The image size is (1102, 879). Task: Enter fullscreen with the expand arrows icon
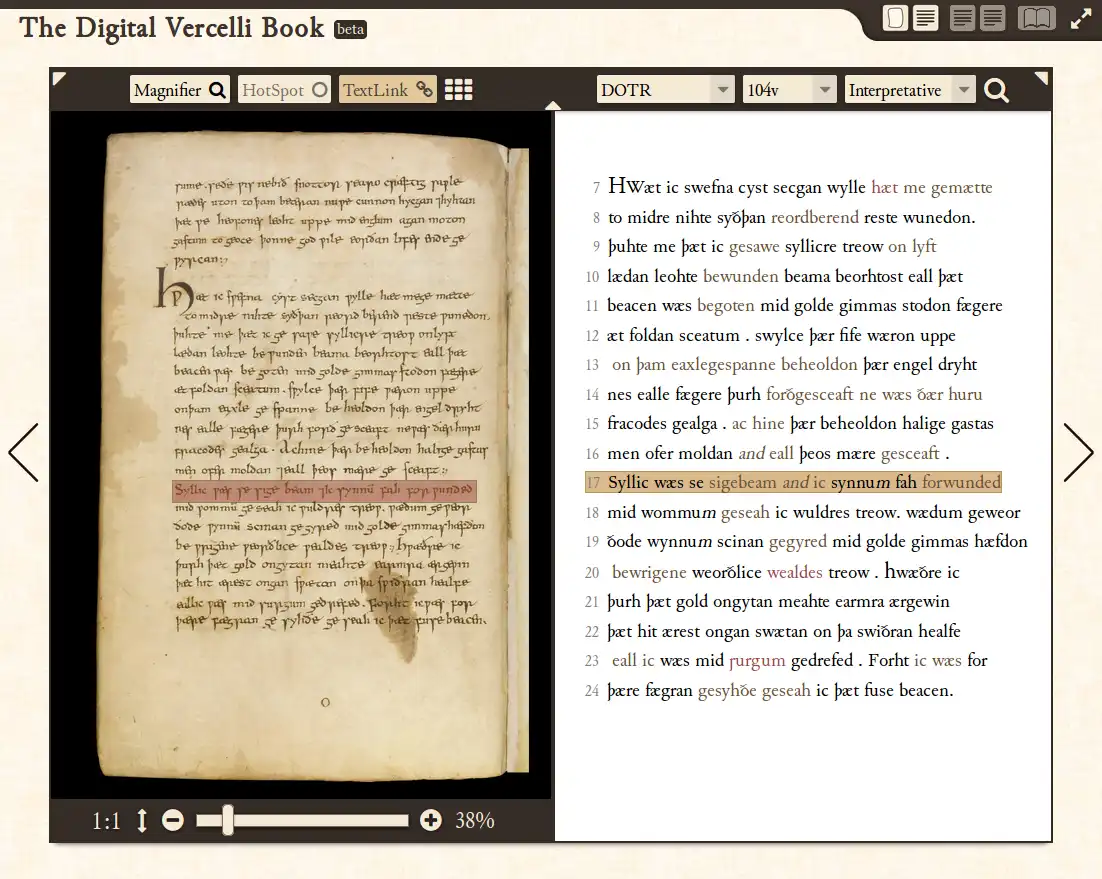tap(1080, 18)
